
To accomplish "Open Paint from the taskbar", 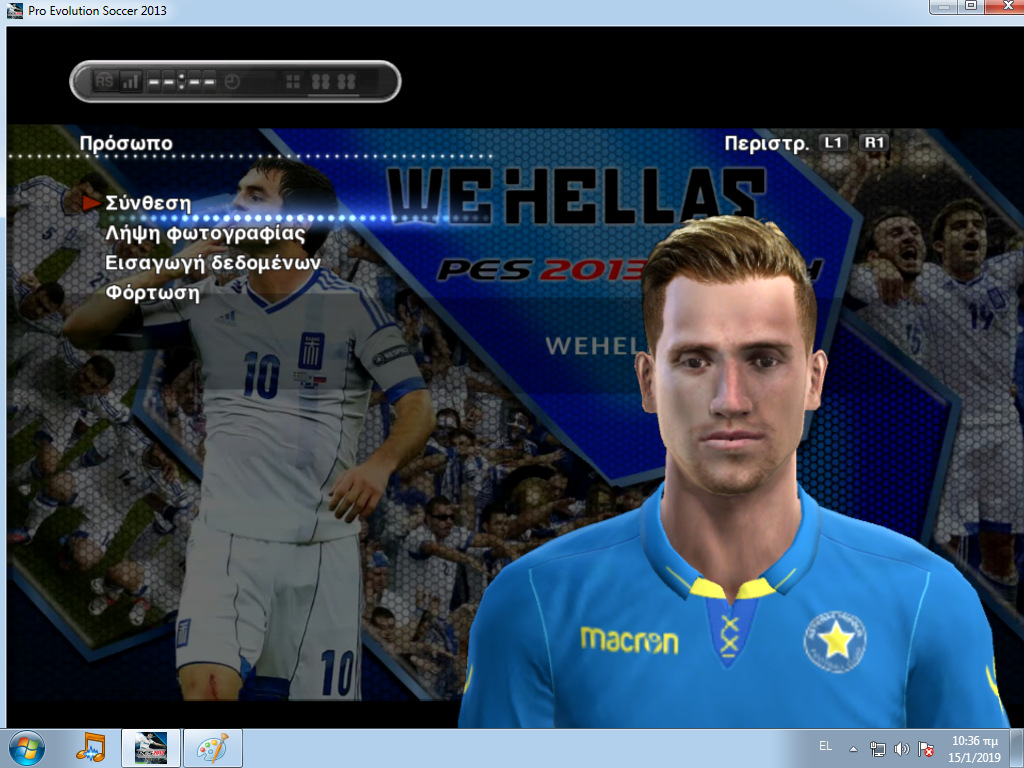I will [x=213, y=748].
